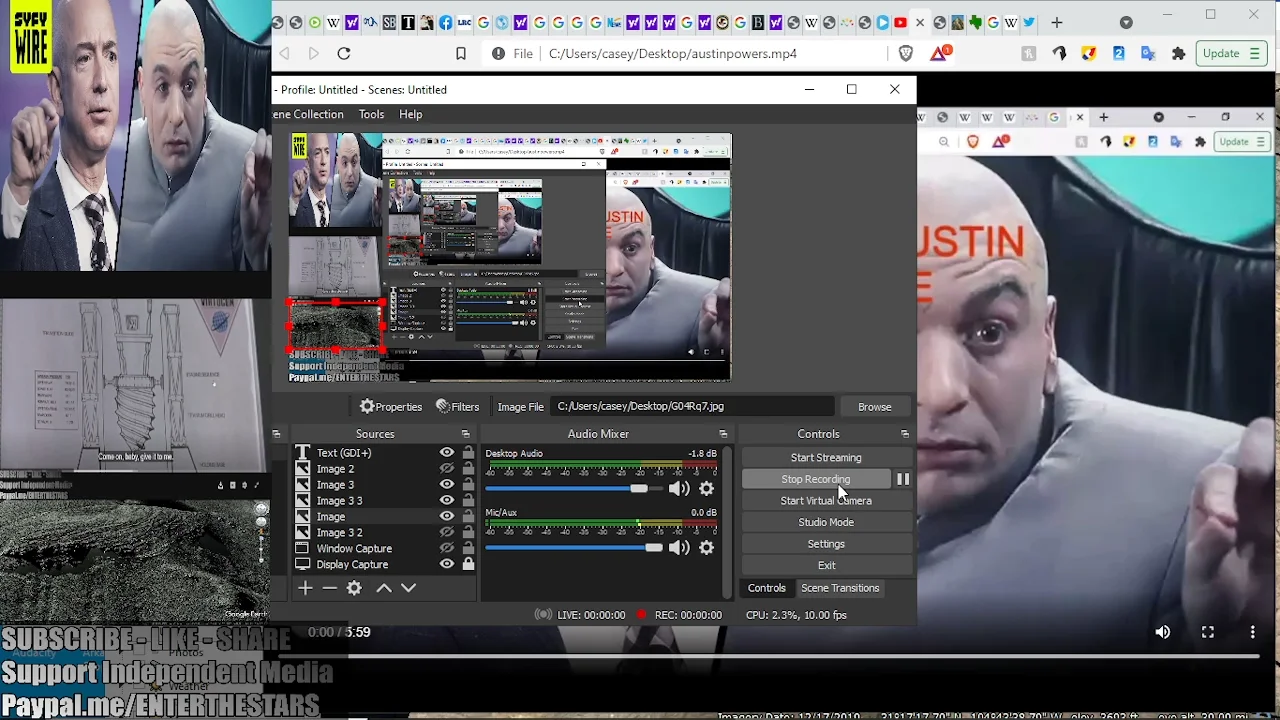Pop out the Audio Mixer dock panel
Image resolution: width=1280 pixels, height=720 pixels.
coord(723,434)
